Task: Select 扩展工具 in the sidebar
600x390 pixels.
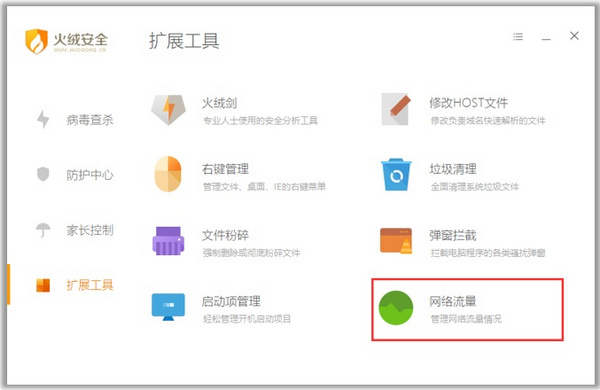Action: (x=75, y=285)
